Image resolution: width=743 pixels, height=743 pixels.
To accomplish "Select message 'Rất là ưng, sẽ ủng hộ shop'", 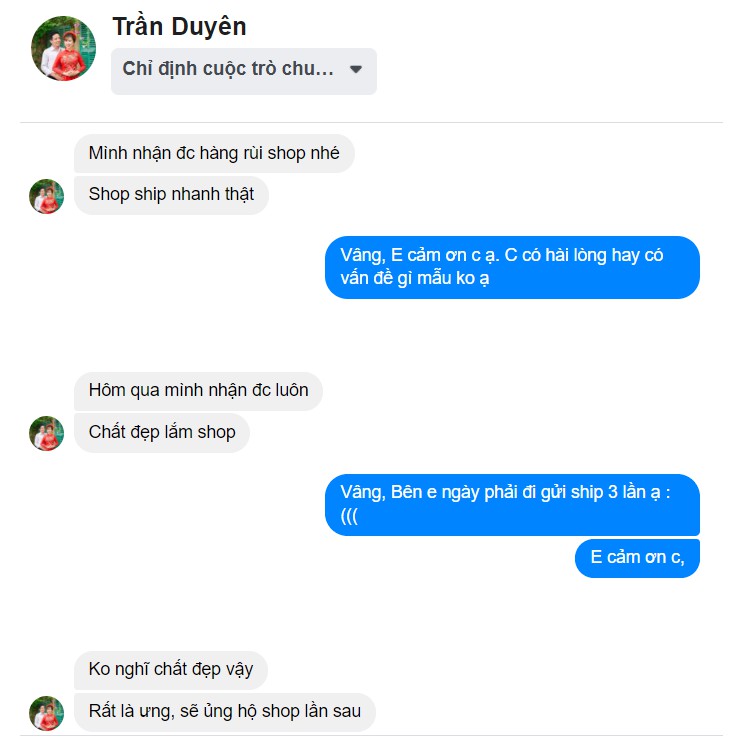I will tap(225, 712).
